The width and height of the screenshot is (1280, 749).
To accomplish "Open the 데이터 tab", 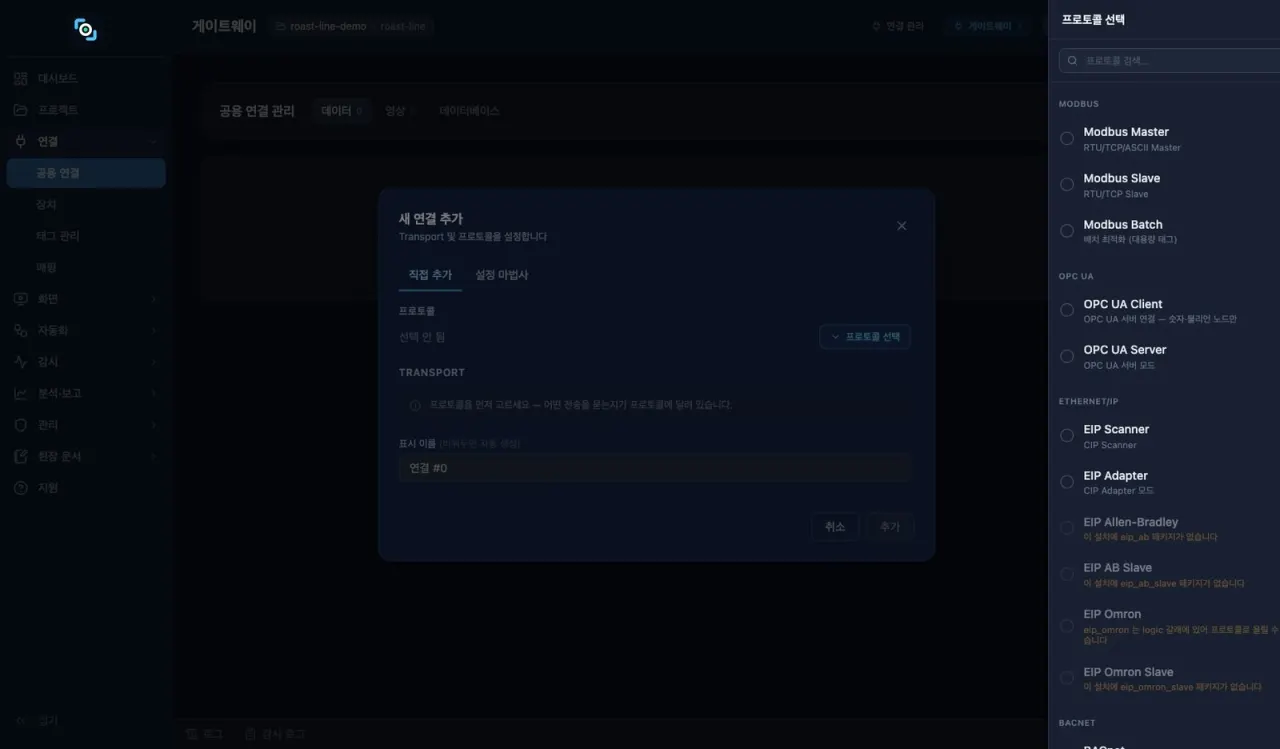I will coord(342,111).
